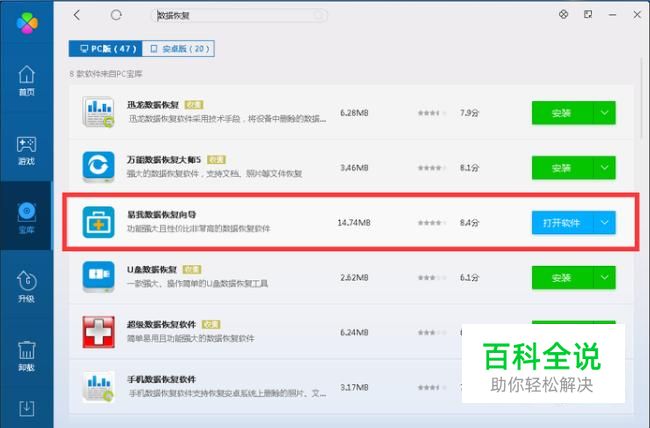This screenshot has height=428, width=650.
Task: Click the refresh circular arrow icon
Action: (116, 15)
